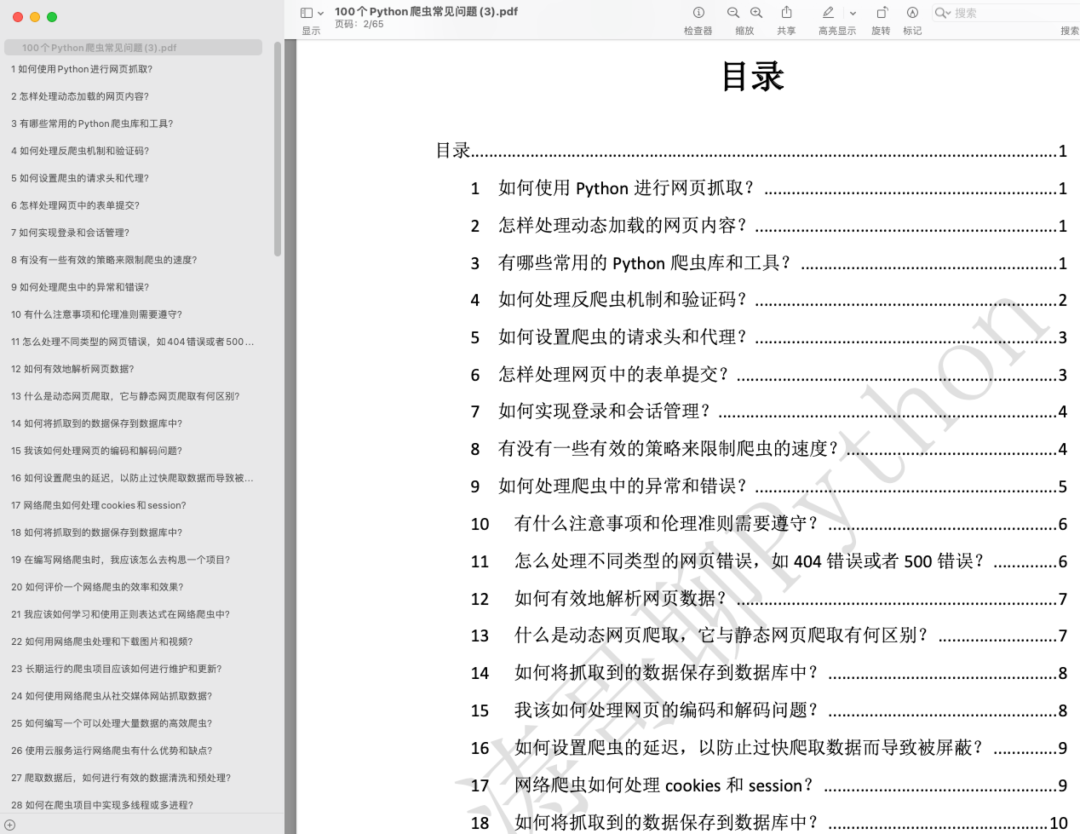Open outline item 16 如何设置爬虫的延迟
Viewport: 1080px width, 834px height.
click(x=132, y=478)
